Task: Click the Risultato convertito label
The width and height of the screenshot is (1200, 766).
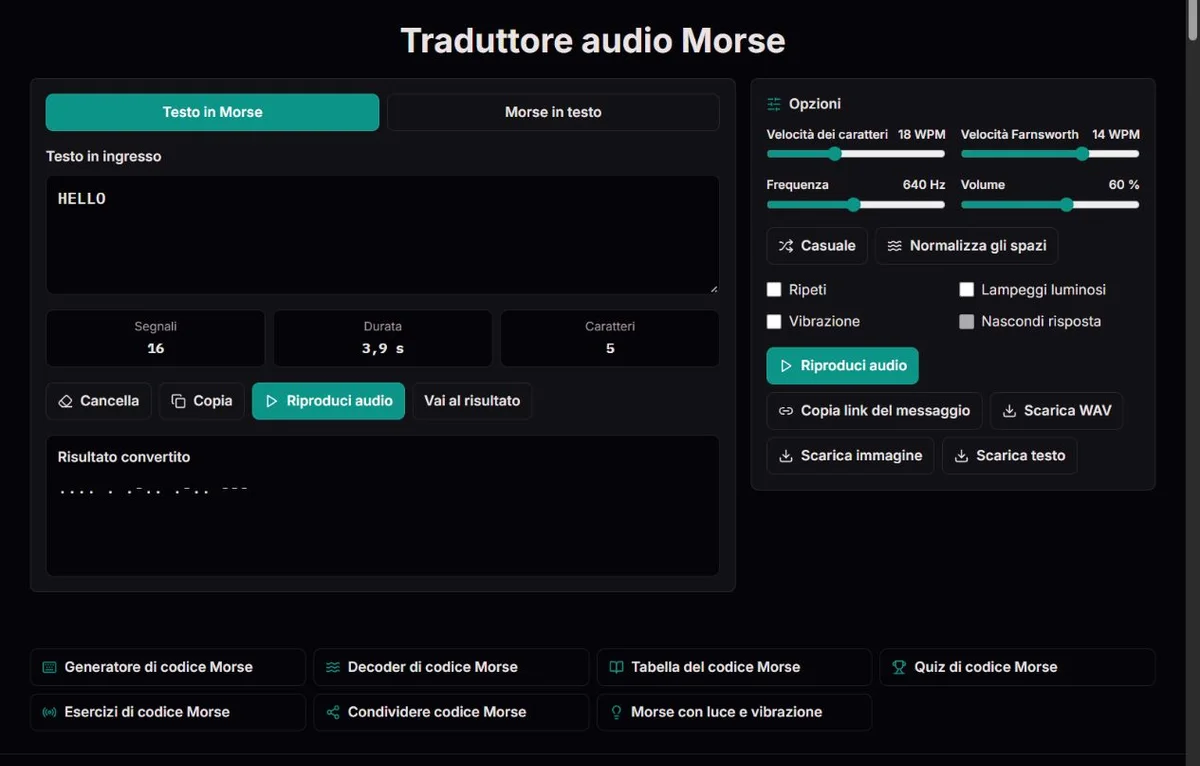Action: click(124, 457)
